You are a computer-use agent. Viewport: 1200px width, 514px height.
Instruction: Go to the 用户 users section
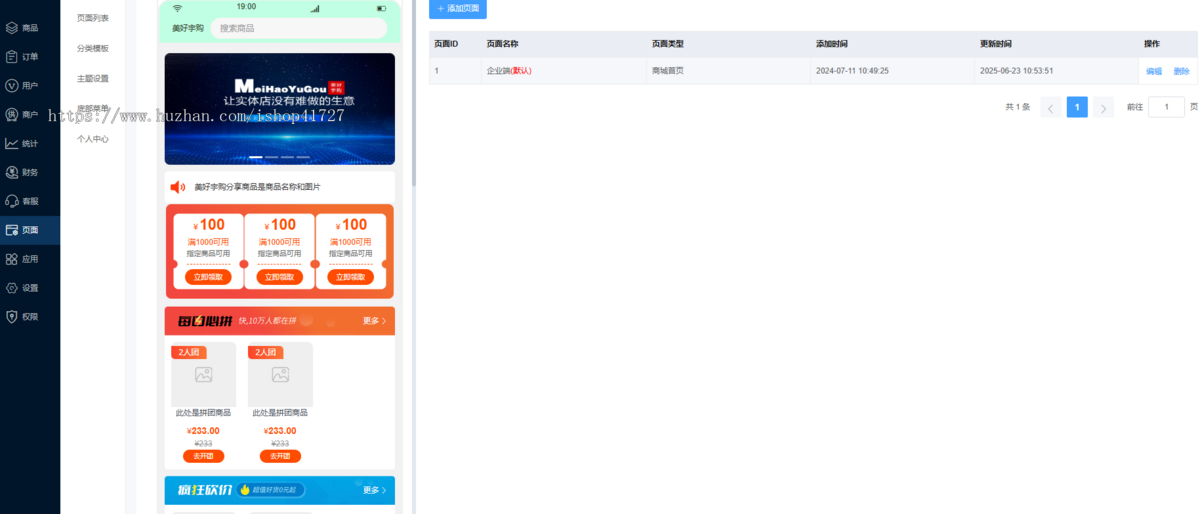pos(30,85)
